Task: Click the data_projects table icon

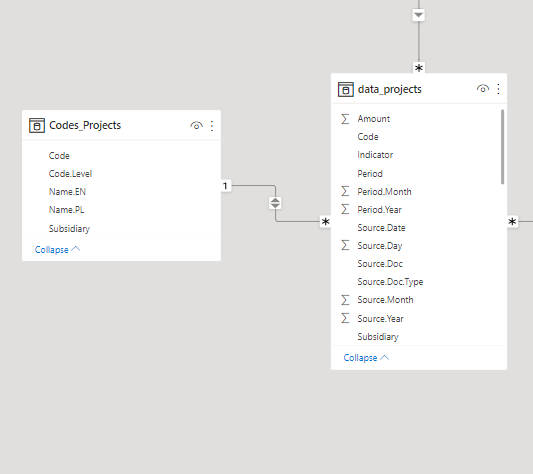Action: (346, 89)
